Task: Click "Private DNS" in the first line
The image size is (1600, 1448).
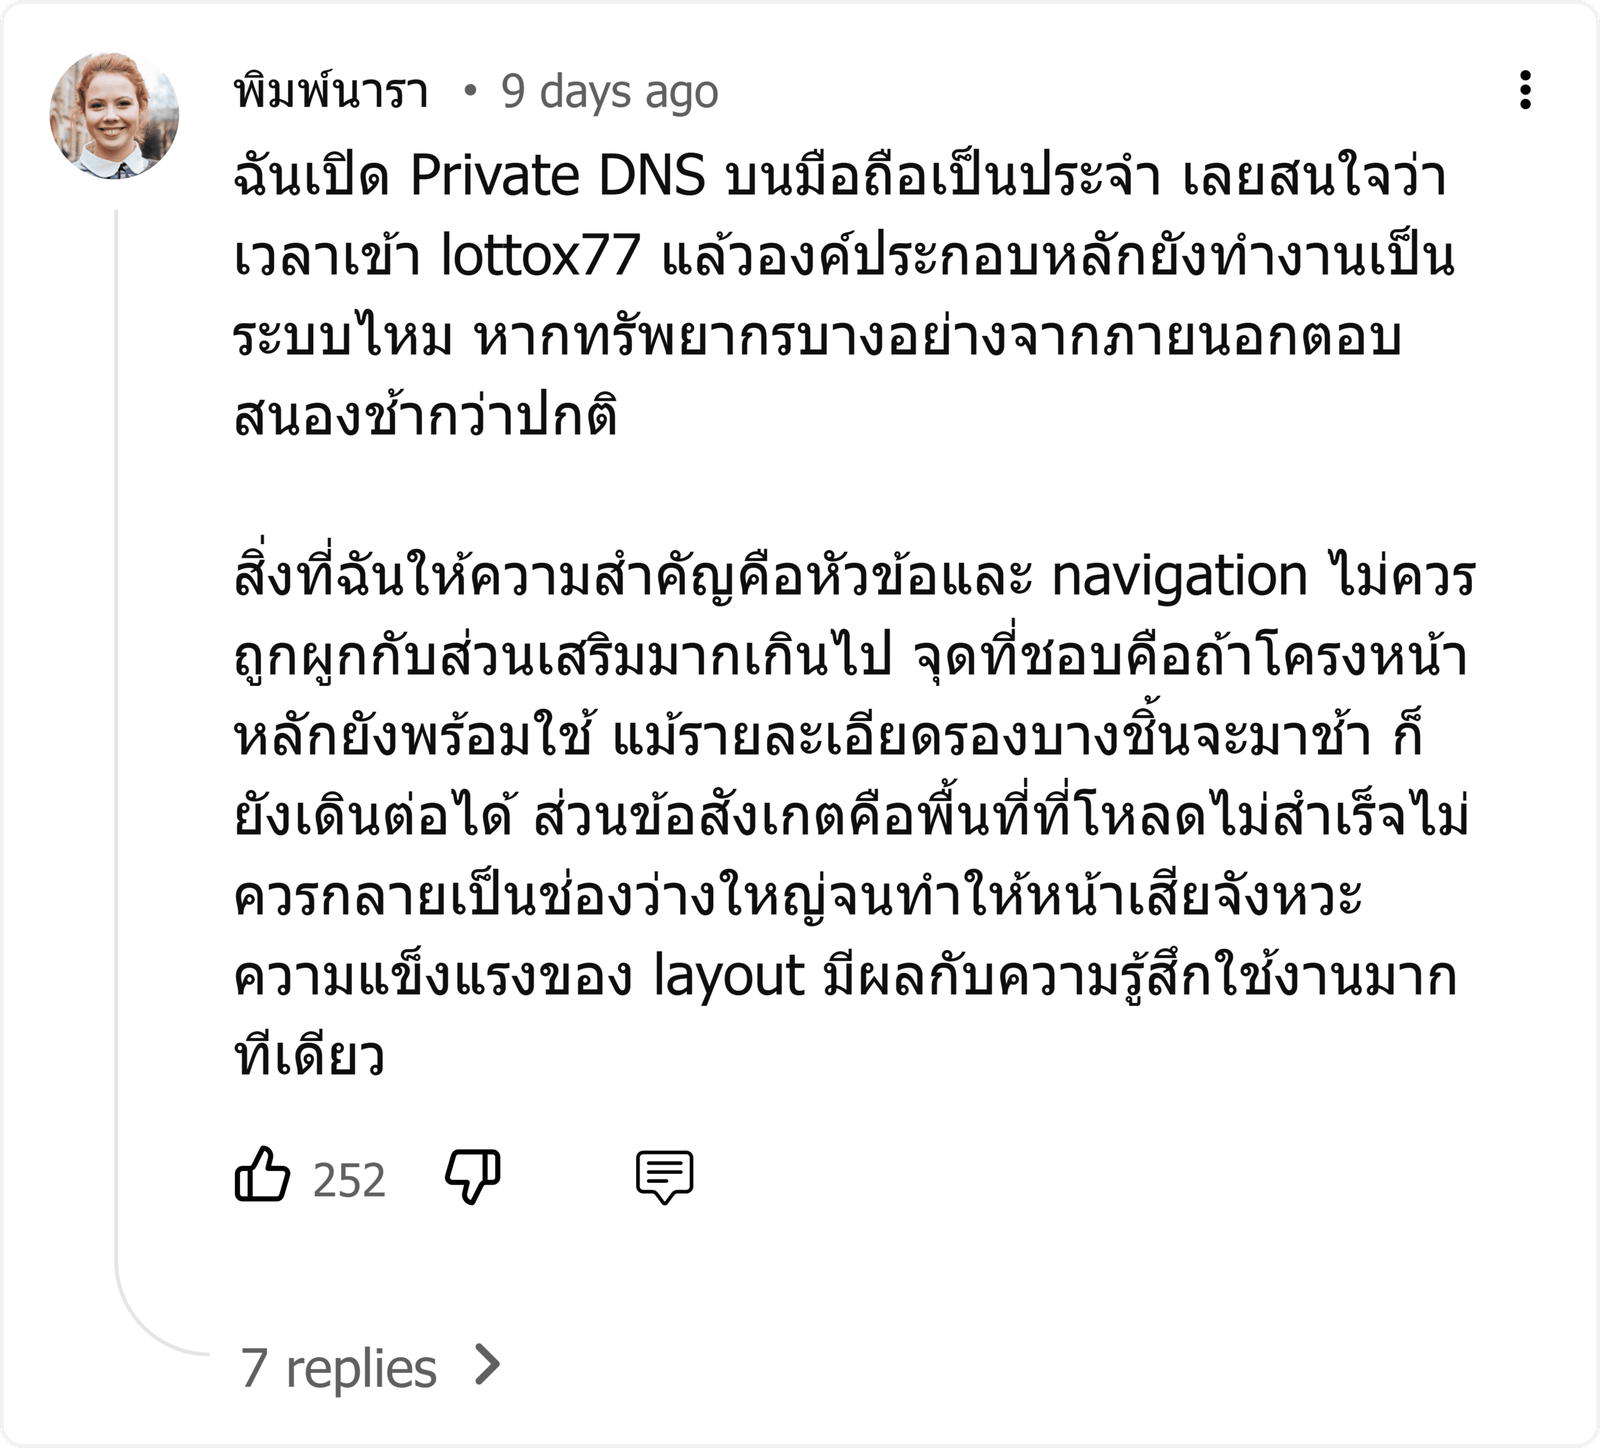Action: click(x=557, y=176)
